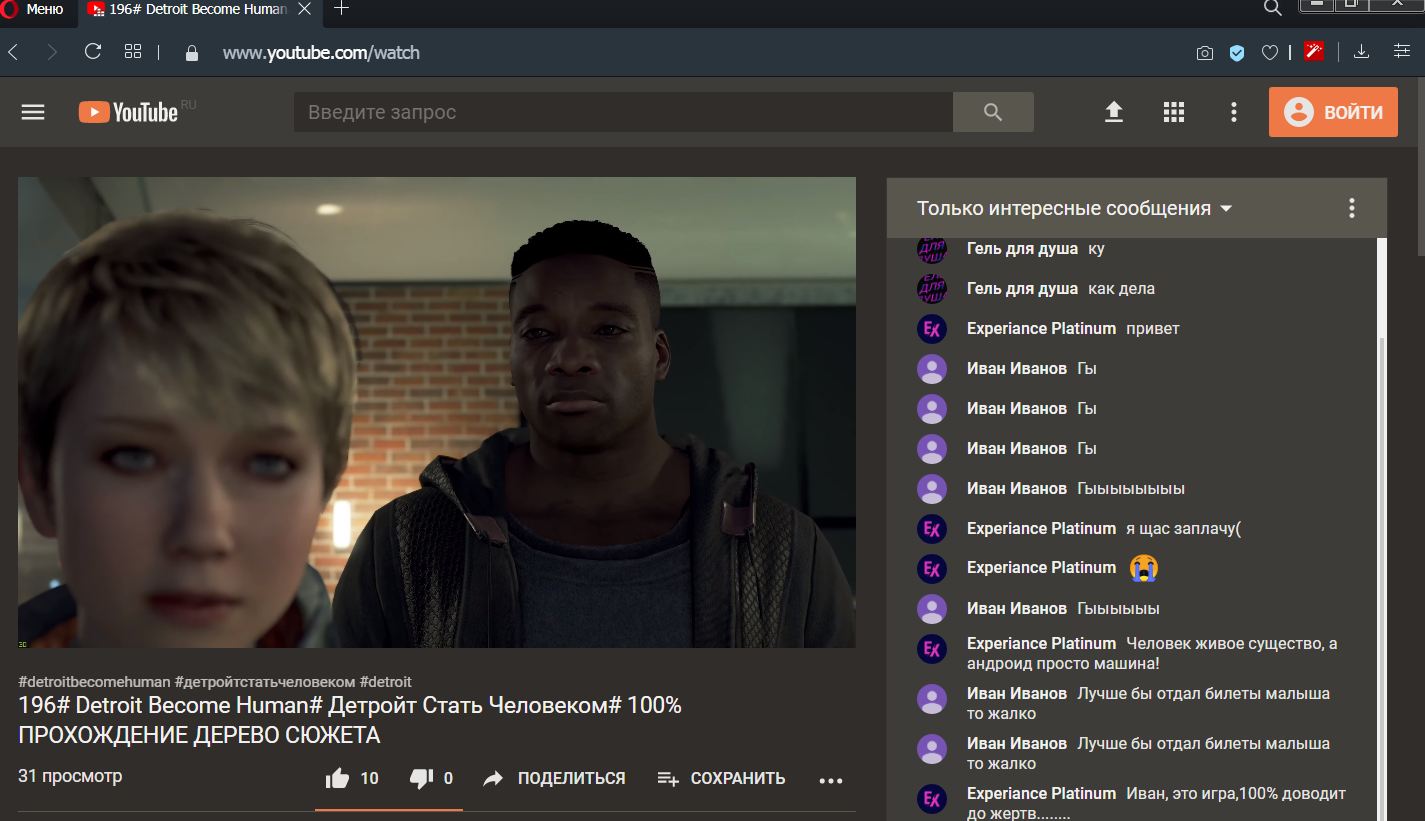Open the chat three-dot options menu

pyautogui.click(x=1352, y=208)
